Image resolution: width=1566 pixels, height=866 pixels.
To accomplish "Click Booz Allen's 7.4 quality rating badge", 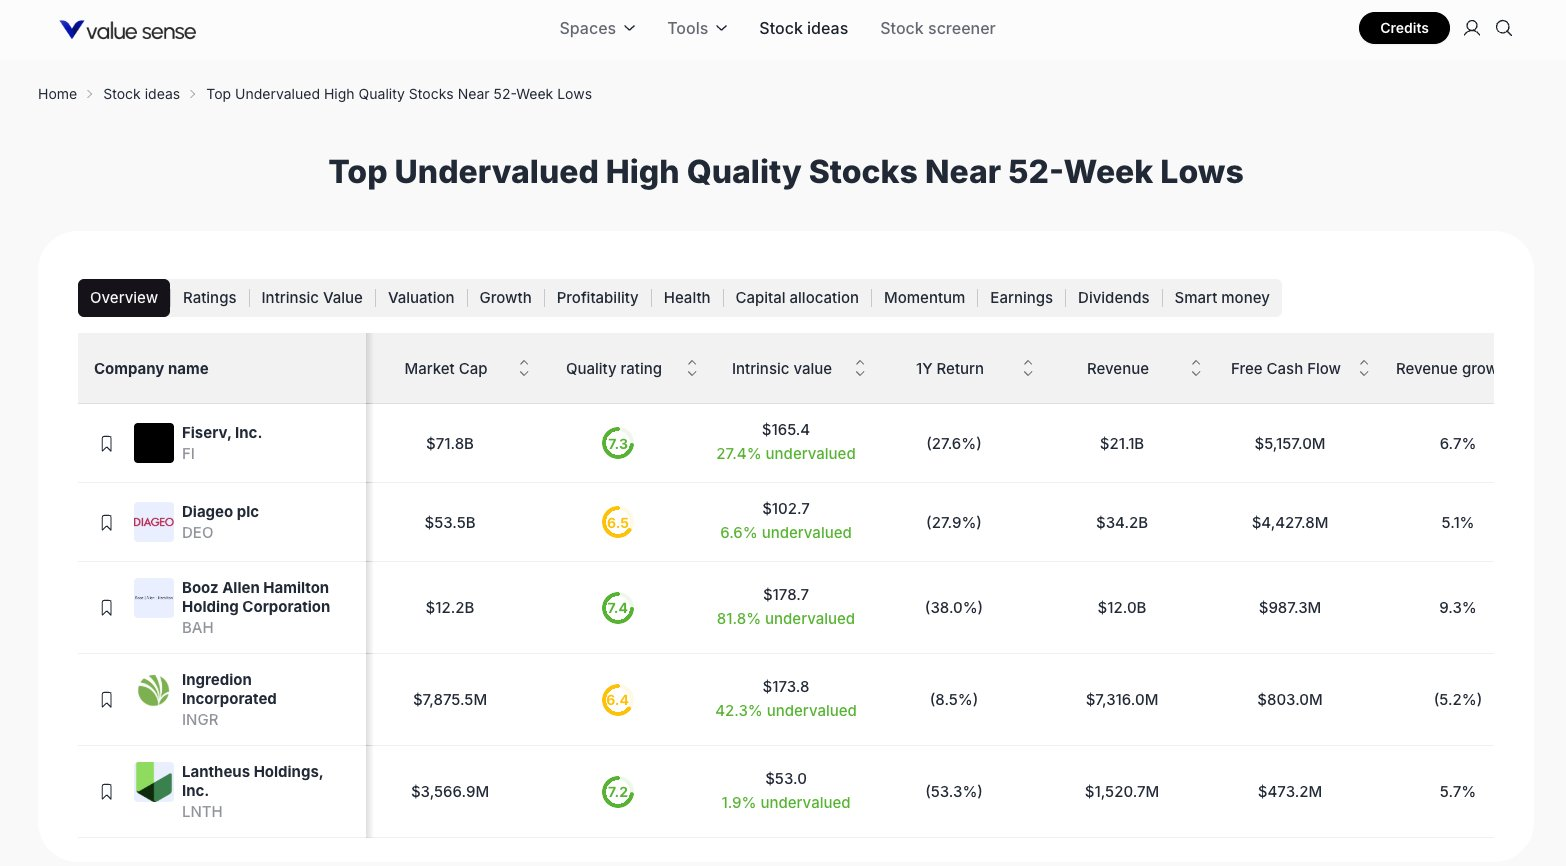I will point(618,608).
